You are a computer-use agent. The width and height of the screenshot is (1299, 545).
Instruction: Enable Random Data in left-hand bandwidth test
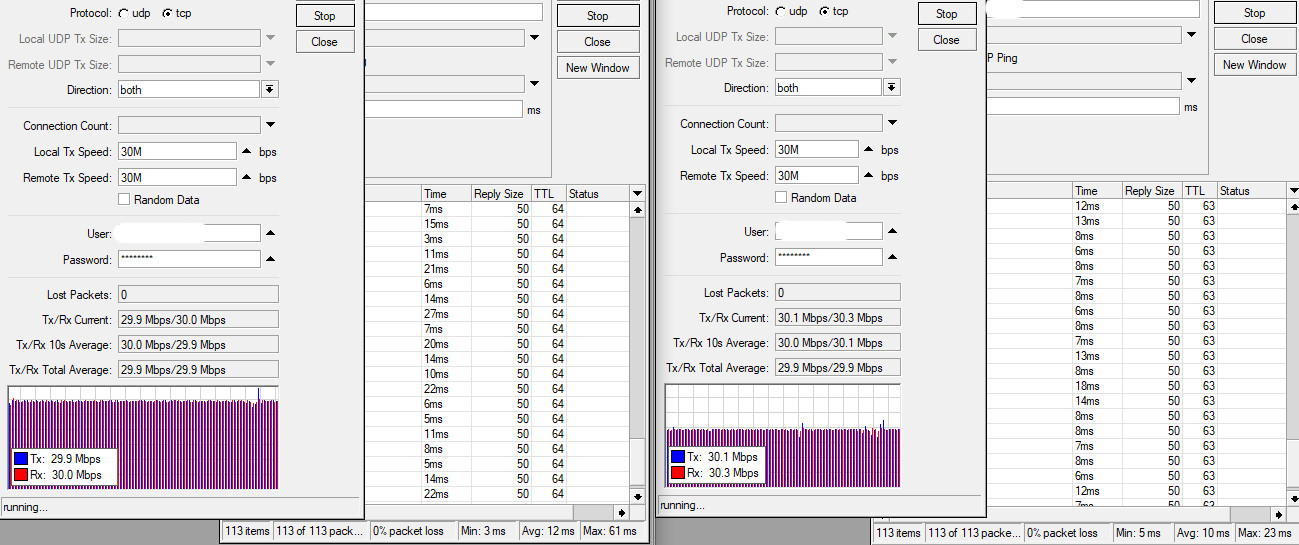pos(124,200)
